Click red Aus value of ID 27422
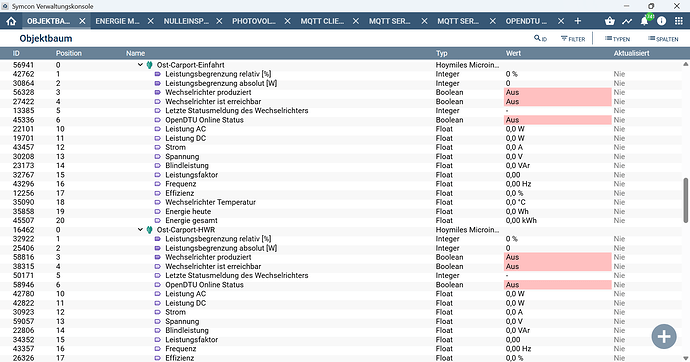Viewport: 690px width, 362px height. click(x=558, y=102)
